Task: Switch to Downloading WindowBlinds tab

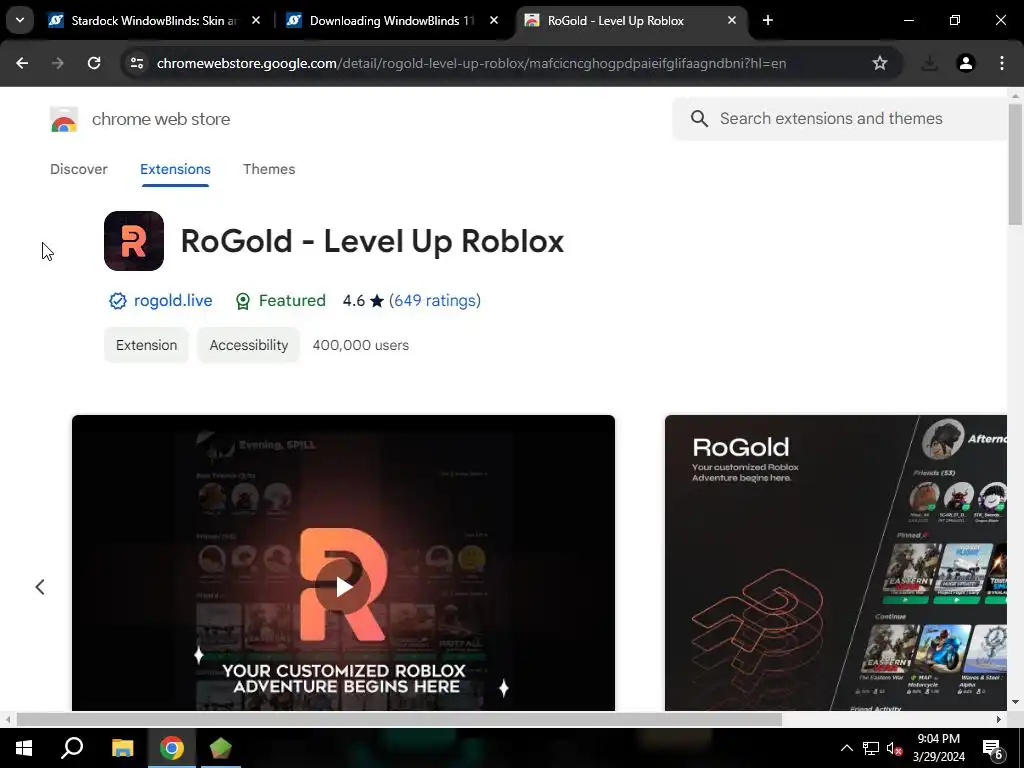Action: click(392, 21)
